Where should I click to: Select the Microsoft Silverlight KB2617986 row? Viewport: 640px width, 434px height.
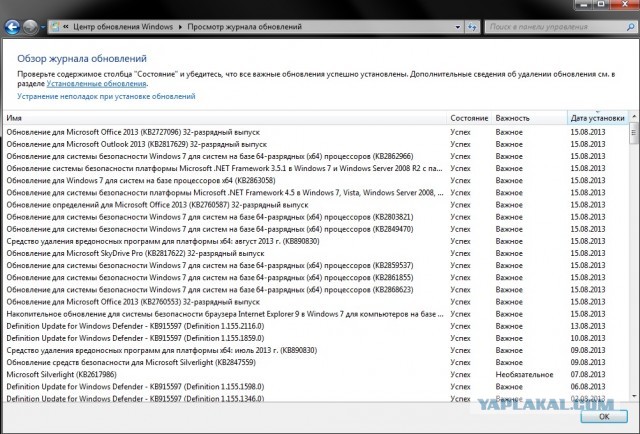coord(316,375)
